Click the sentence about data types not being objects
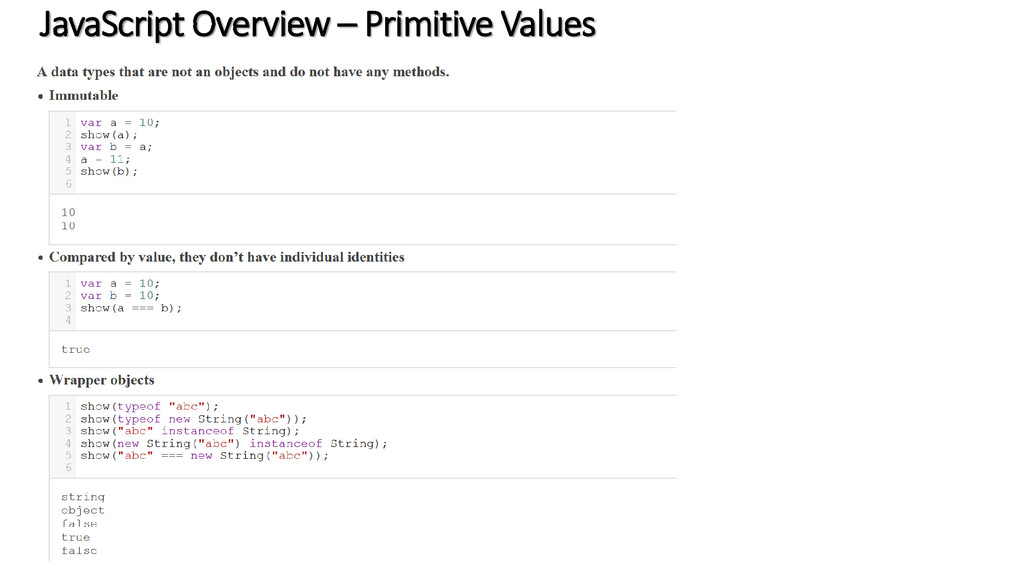Viewport: 1024px width, 576px height. [x=243, y=72]
